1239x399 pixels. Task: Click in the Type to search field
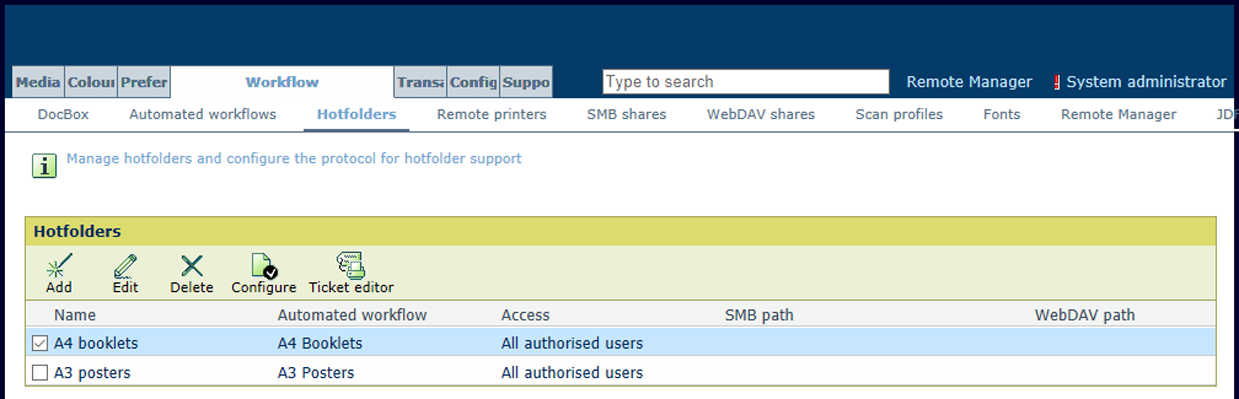click(x=746, y=82)
